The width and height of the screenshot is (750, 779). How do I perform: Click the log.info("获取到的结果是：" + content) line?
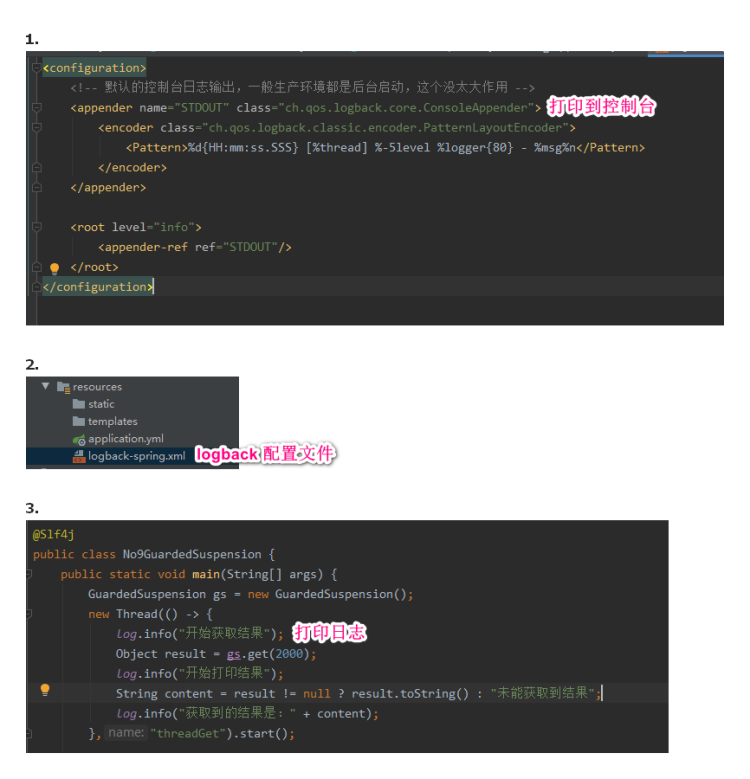coord(247,713)
